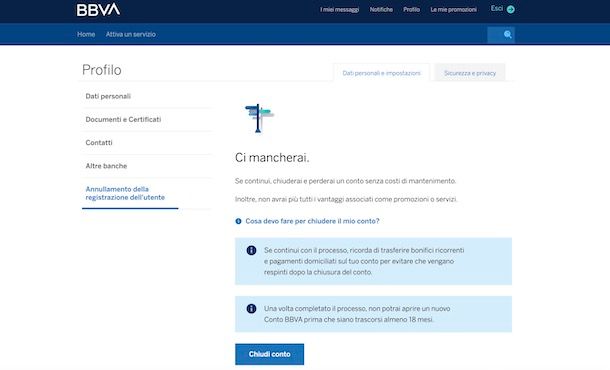Viewport: 610px width, 370px height.
Task: Open I miei messaggi
Action: tap(339, 10)
